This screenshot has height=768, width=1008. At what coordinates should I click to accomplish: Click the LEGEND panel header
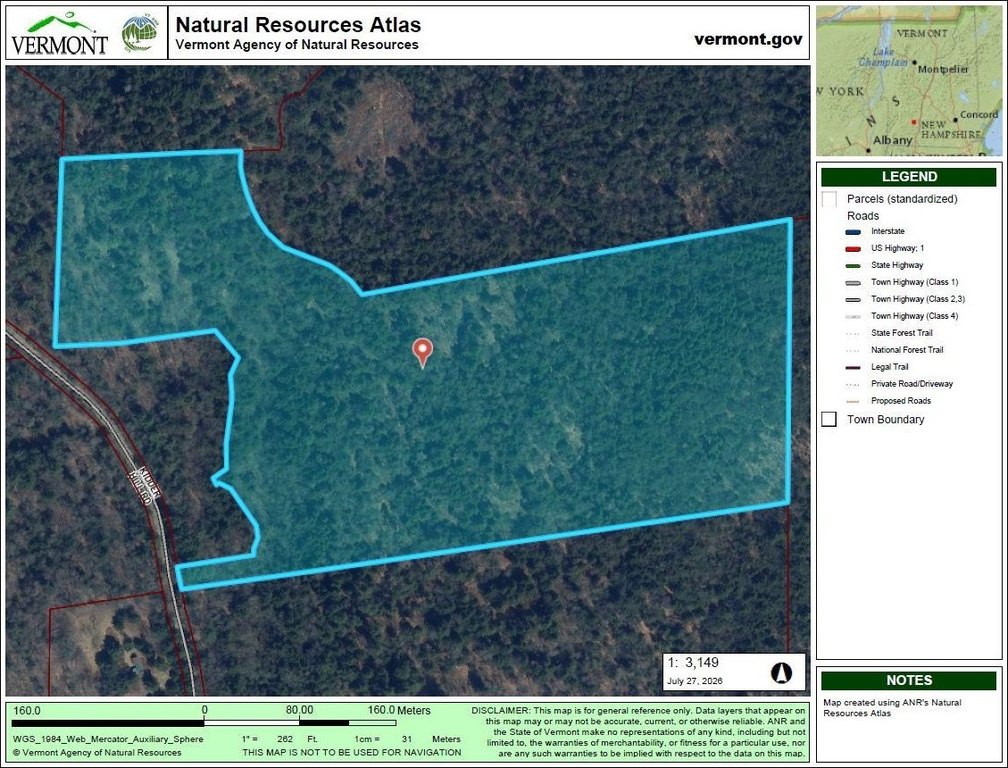[908, 177]
